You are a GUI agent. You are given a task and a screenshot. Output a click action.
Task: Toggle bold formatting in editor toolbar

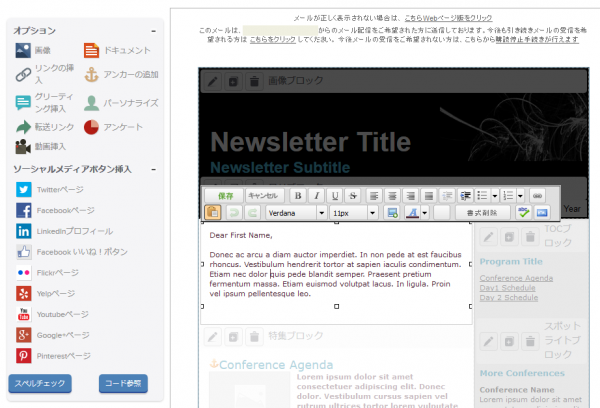pos(298,196)
